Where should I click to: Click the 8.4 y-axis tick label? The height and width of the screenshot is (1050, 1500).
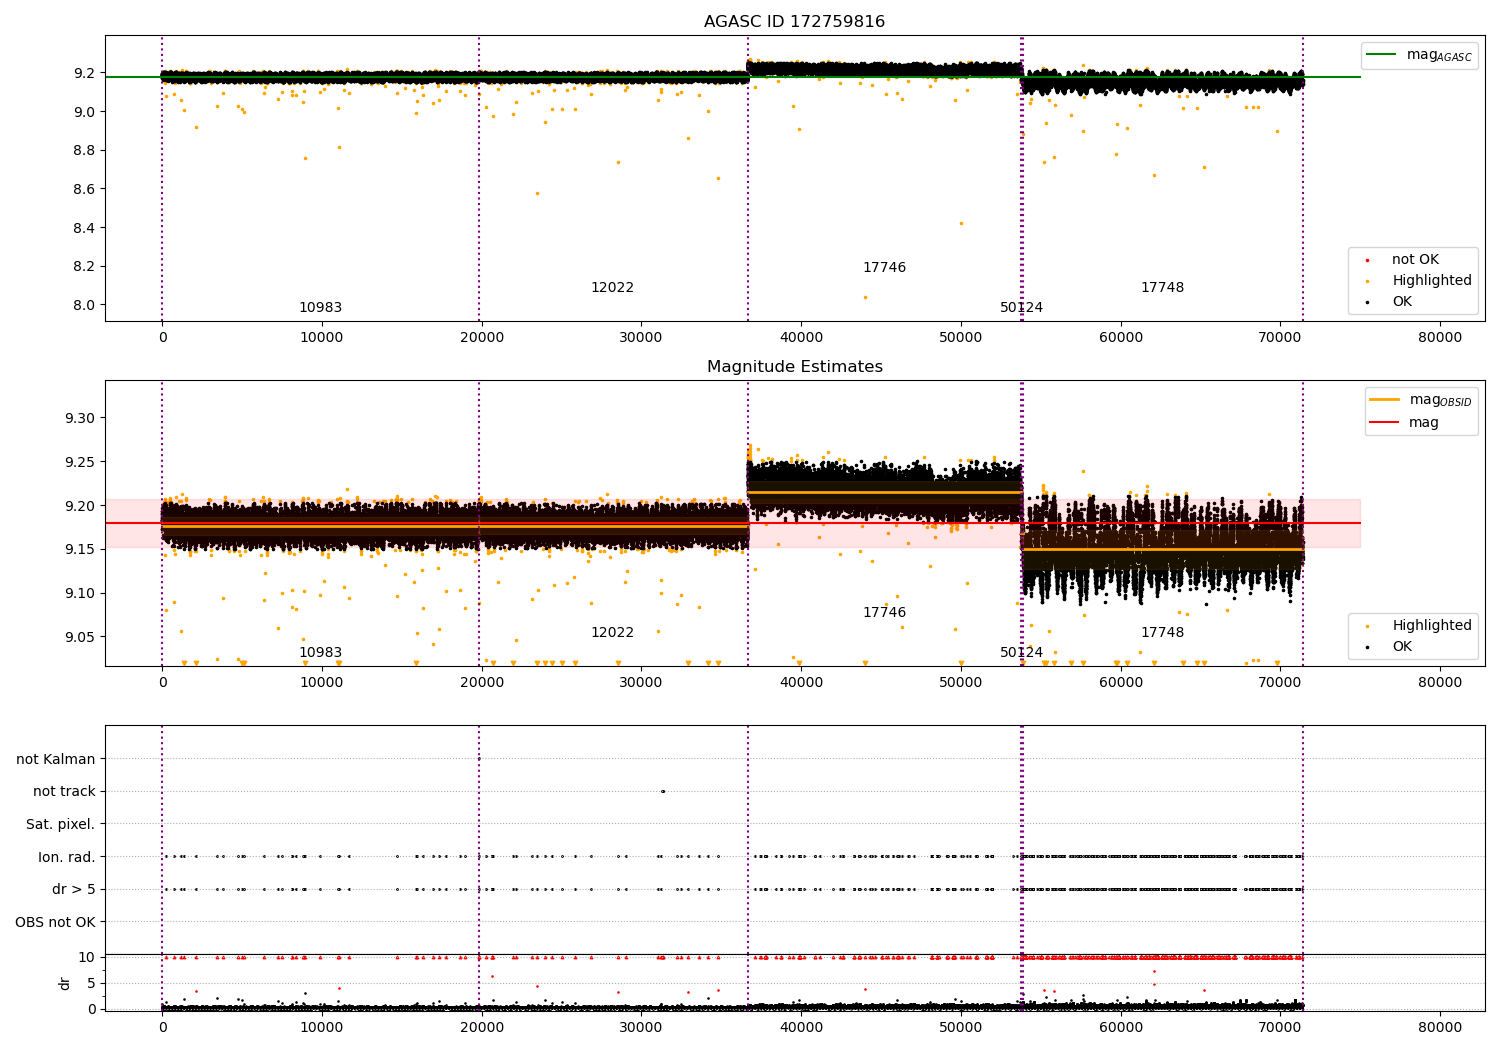(x=84, y=229)
